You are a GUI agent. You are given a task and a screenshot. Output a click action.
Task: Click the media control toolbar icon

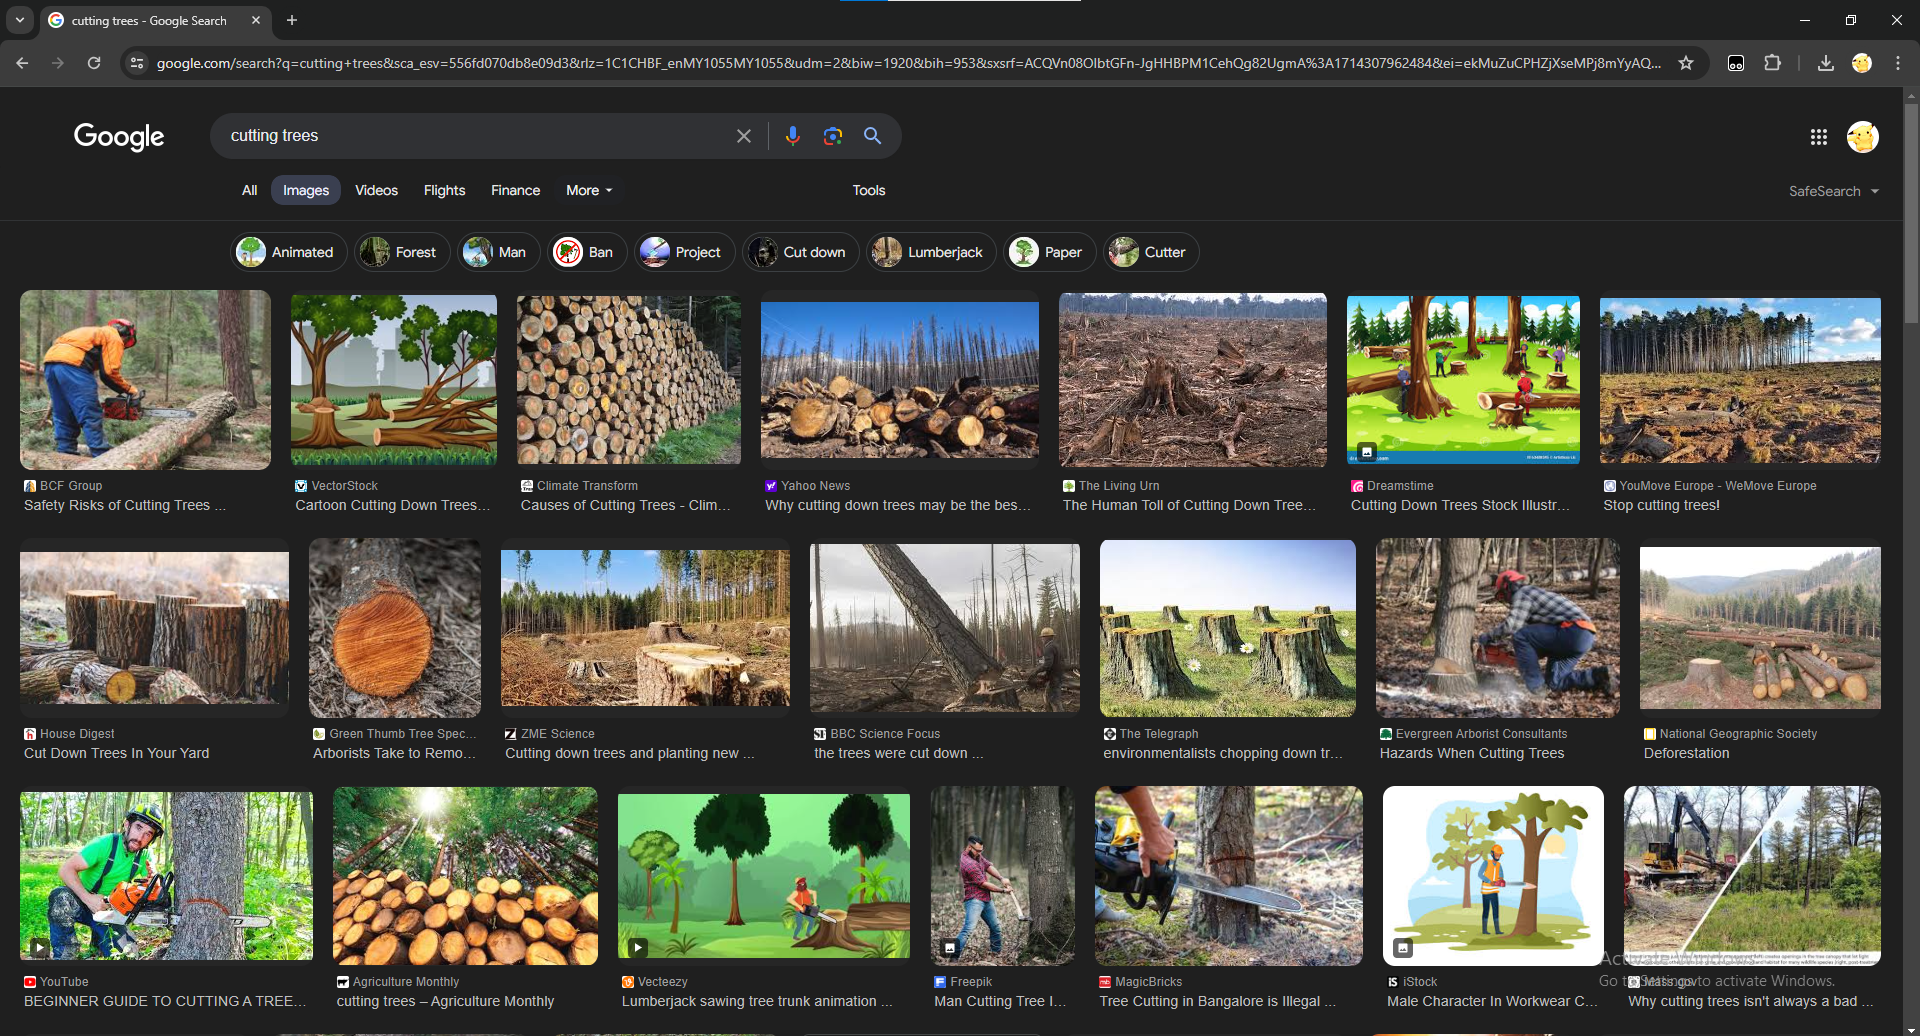coord(1736,63)
